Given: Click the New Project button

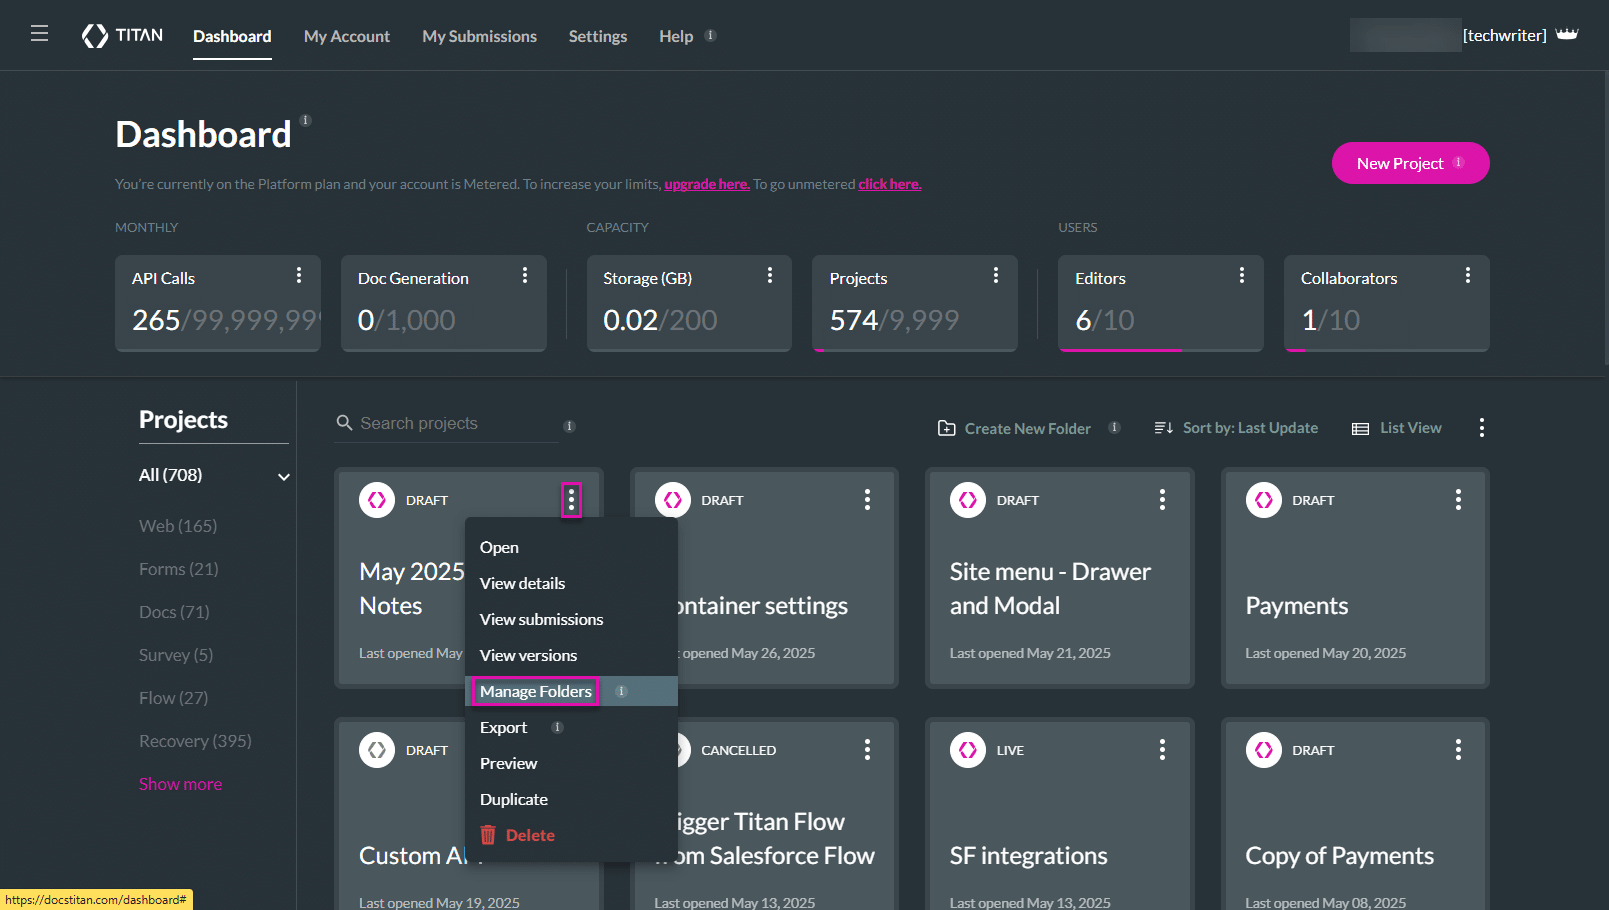Looking at the screenshot, I should point(1409,163).
